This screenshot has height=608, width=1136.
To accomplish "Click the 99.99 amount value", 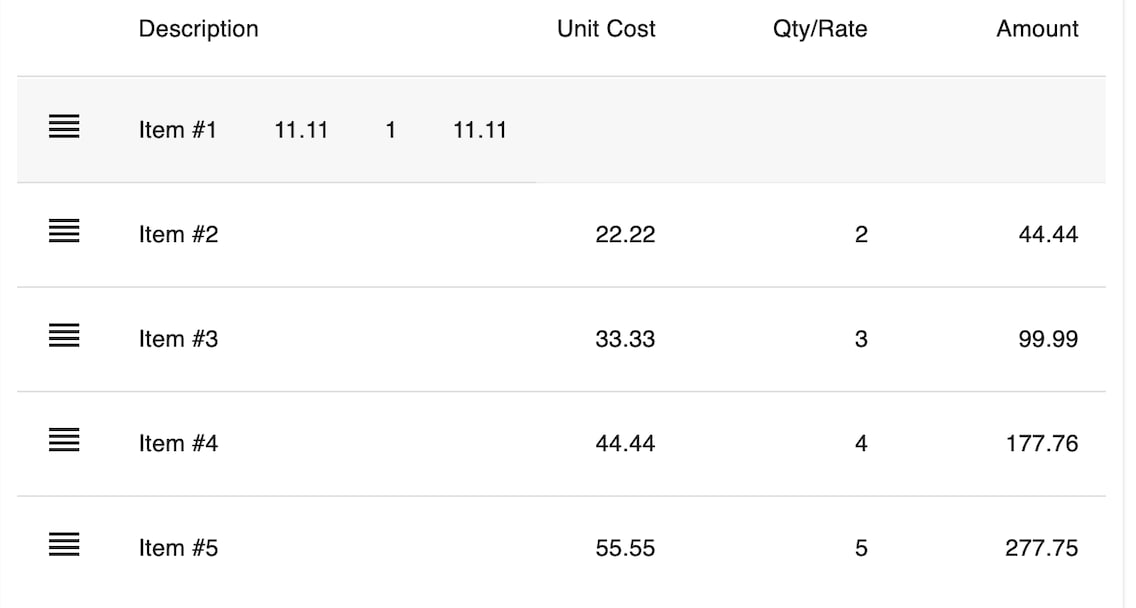I will coord(1048,339).
